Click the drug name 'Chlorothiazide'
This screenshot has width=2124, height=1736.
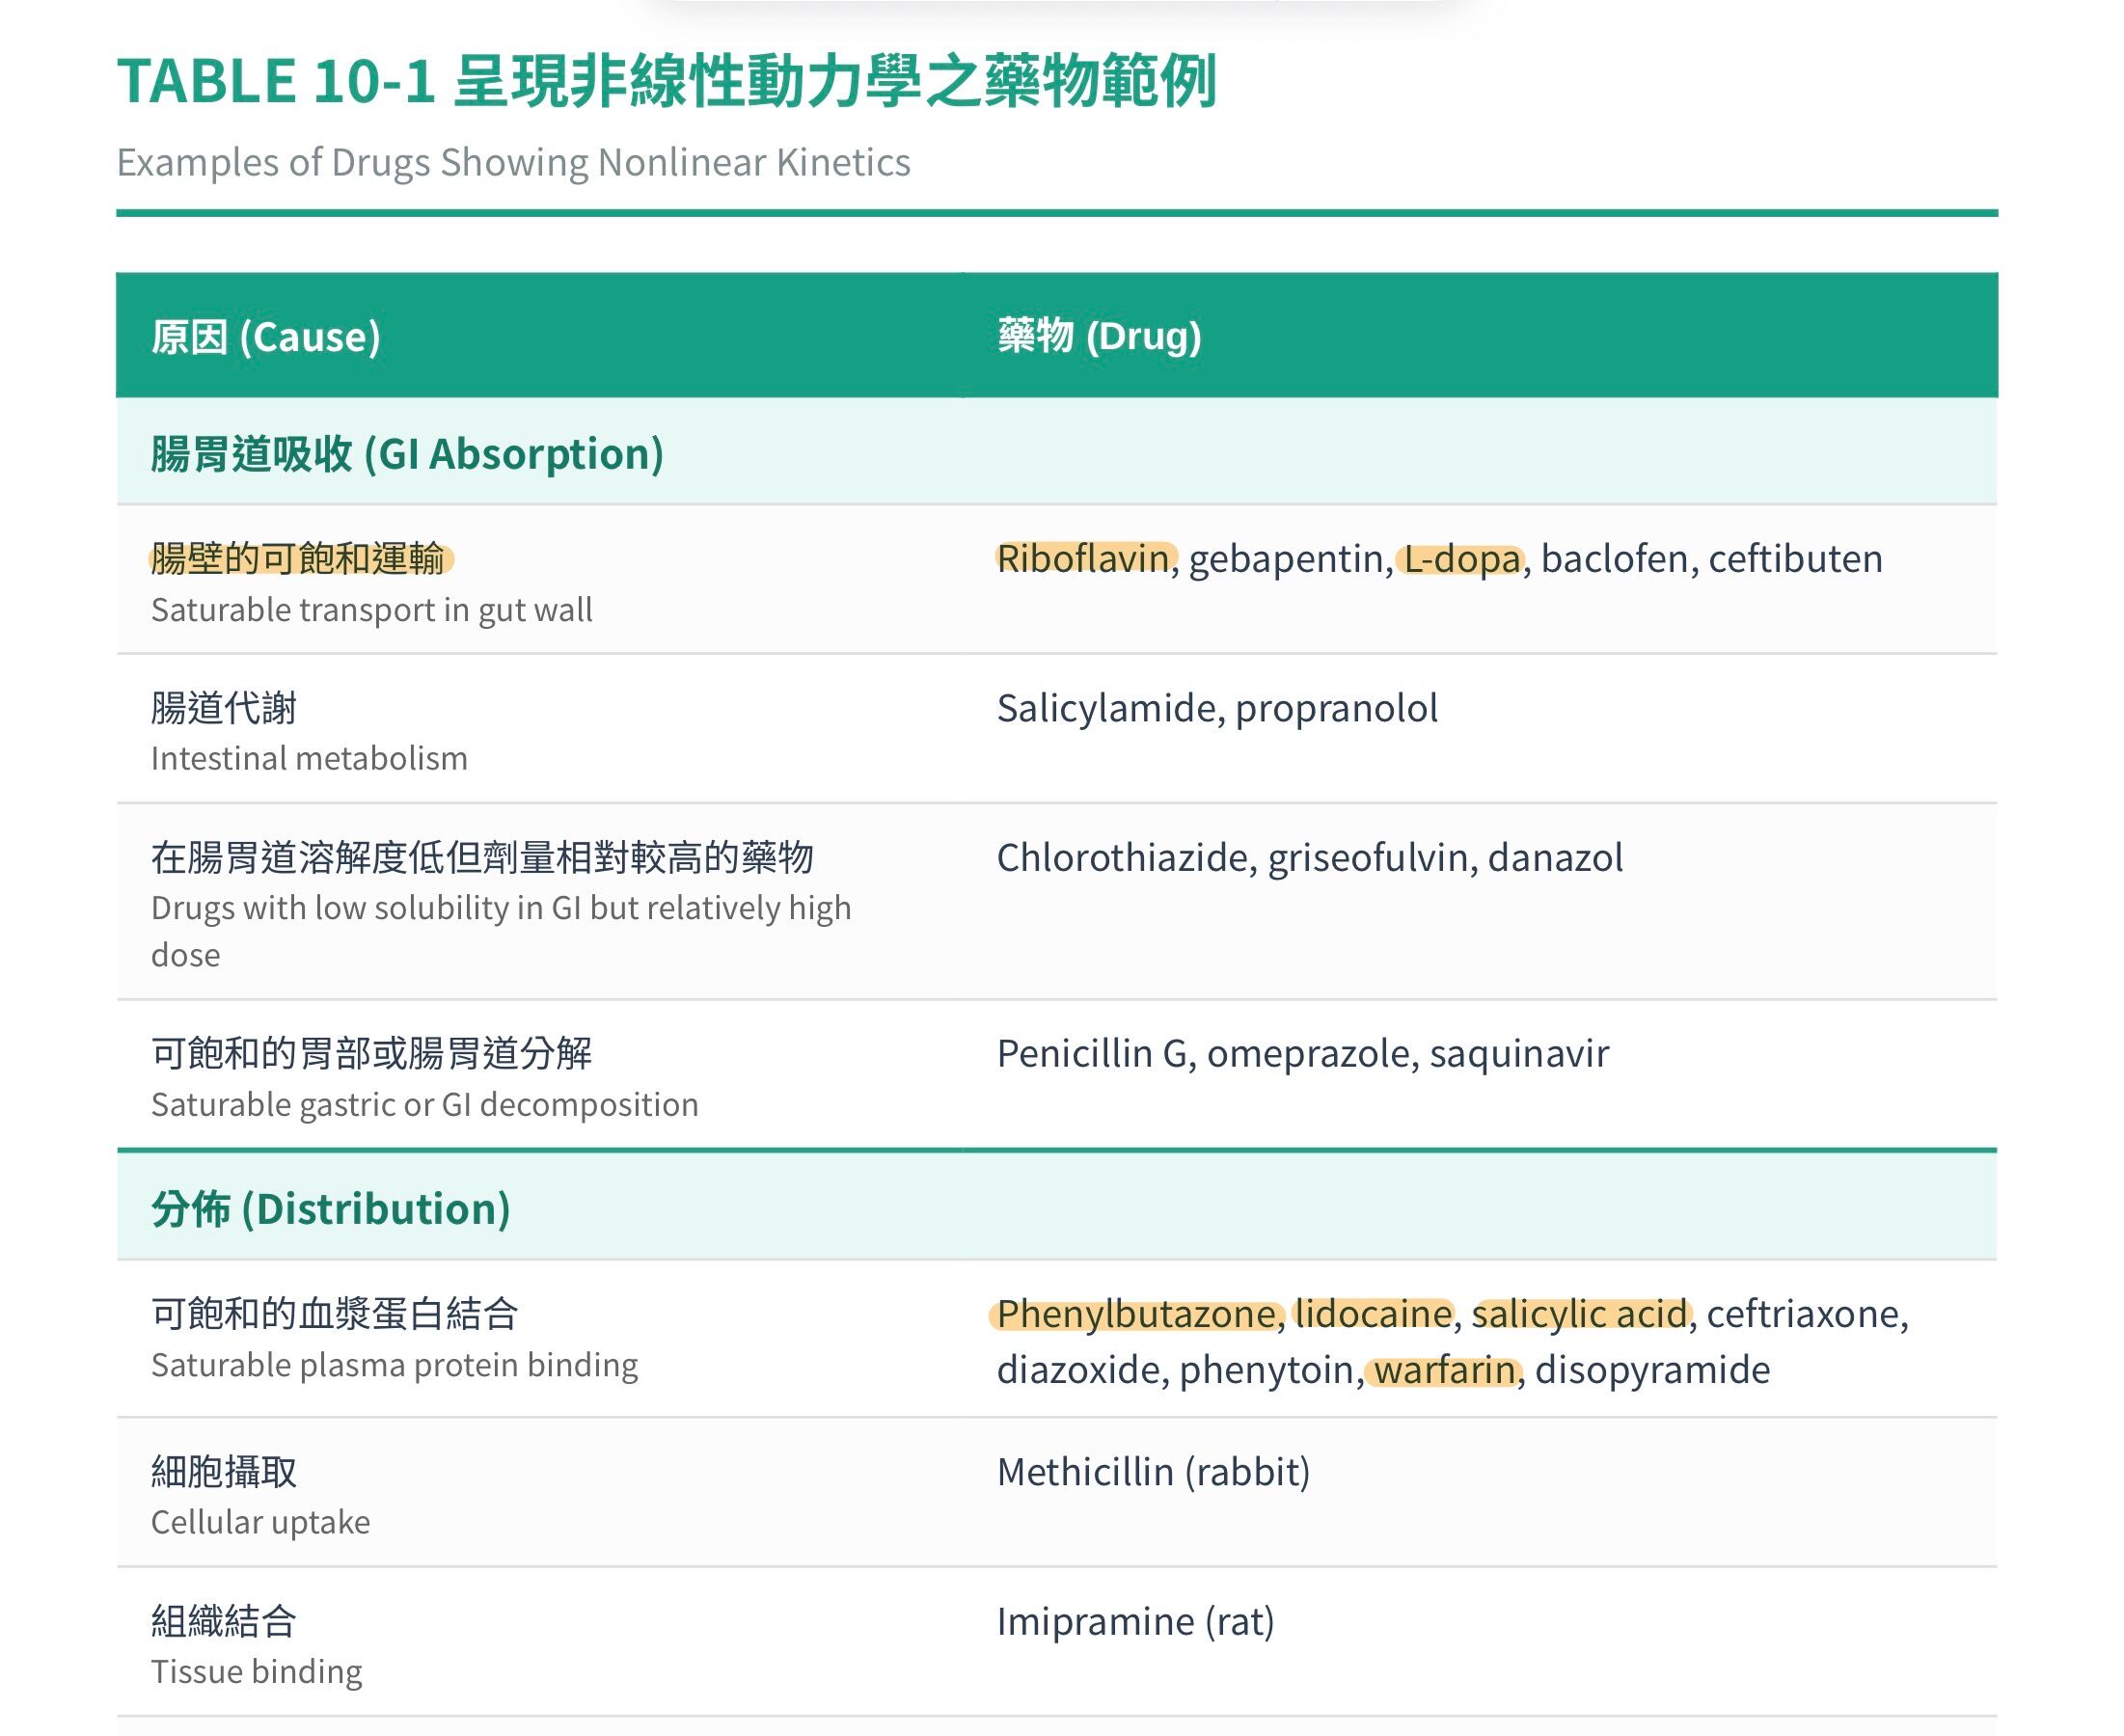pos(1122,857)
